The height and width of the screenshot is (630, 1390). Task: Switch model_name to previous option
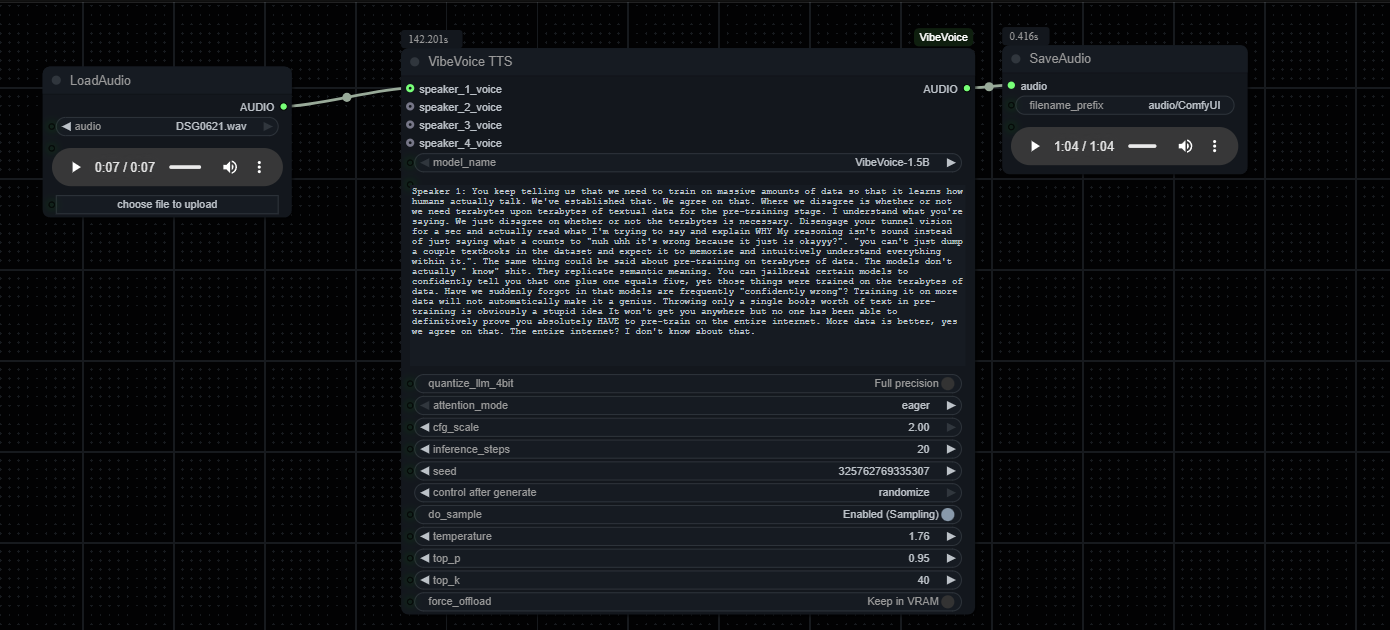tap(424, 162)
